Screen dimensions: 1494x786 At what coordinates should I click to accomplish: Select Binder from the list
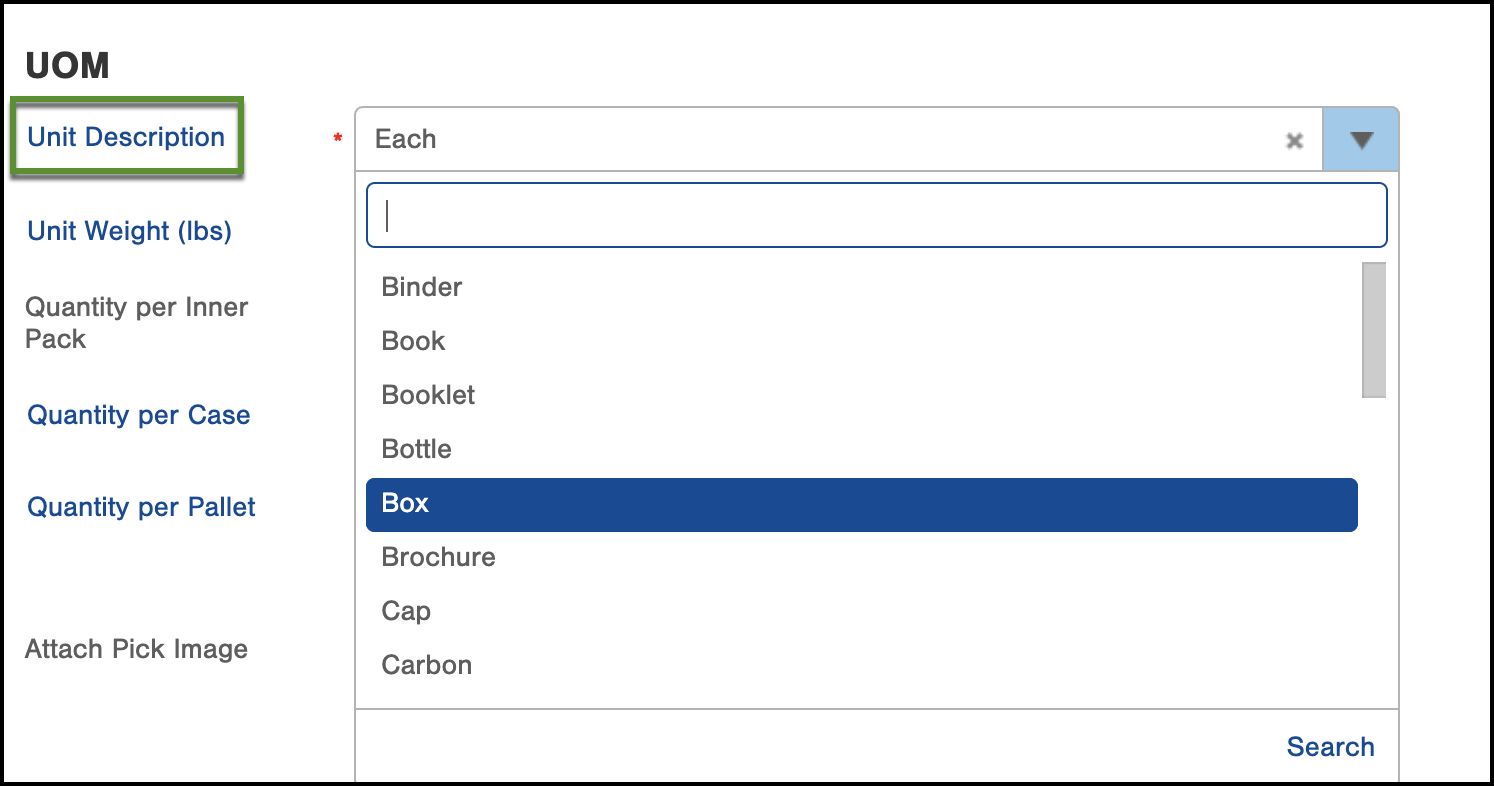[x=862, y=287]
